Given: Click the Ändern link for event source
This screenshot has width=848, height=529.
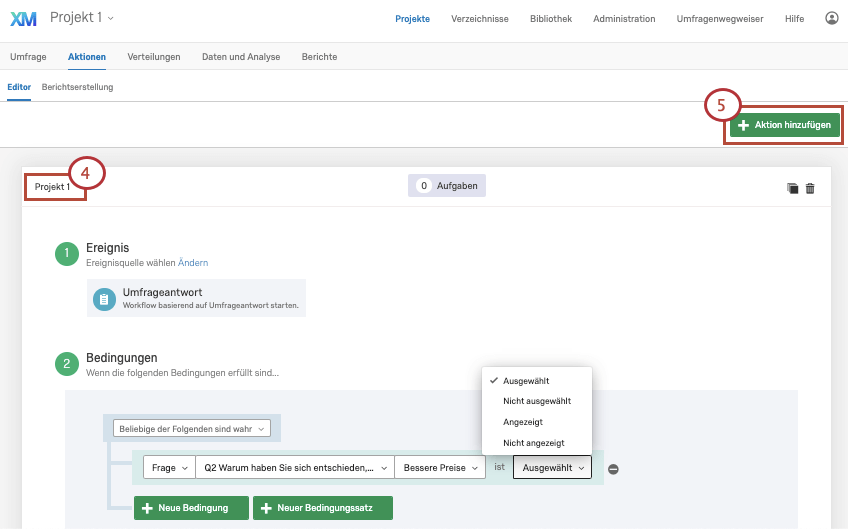Looking at the screenshot, I should point(193,262).
